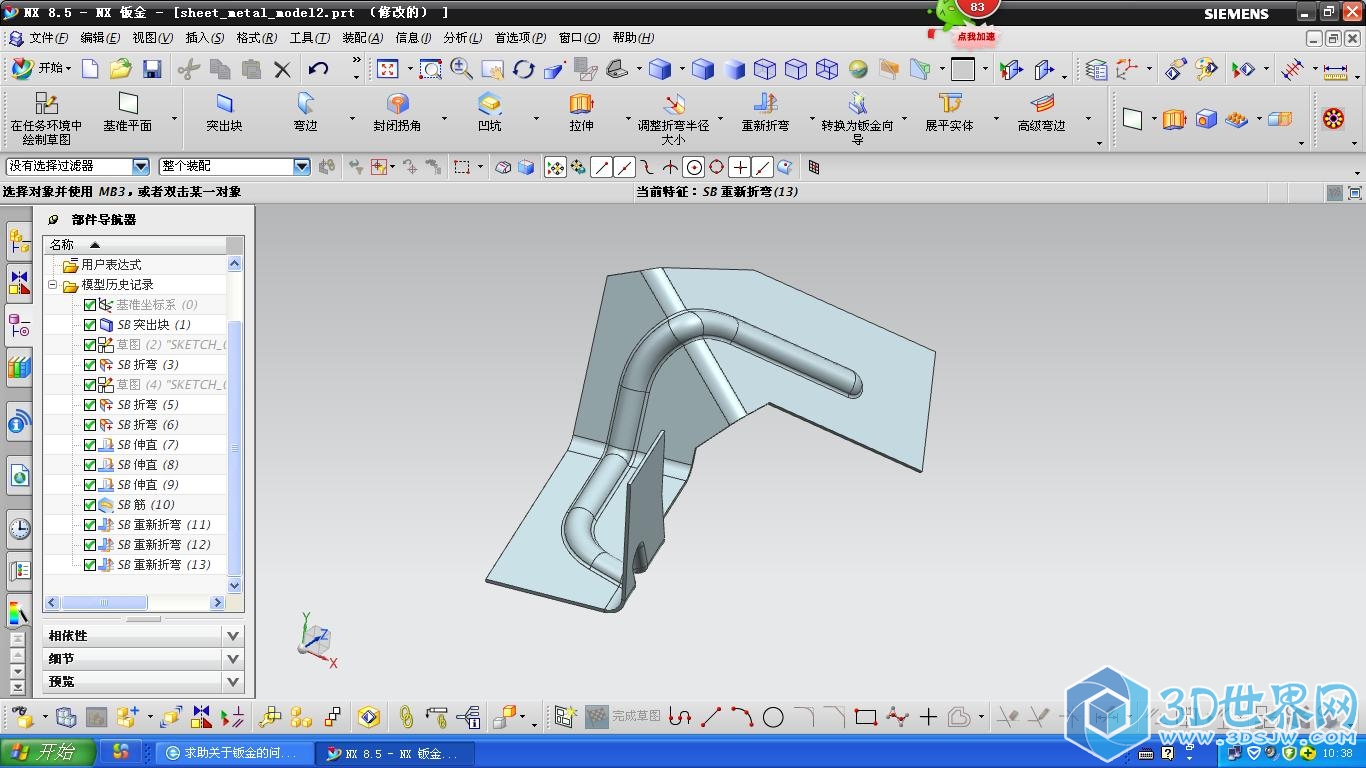Open the 插入(S) menu

[x=205, y=38]
